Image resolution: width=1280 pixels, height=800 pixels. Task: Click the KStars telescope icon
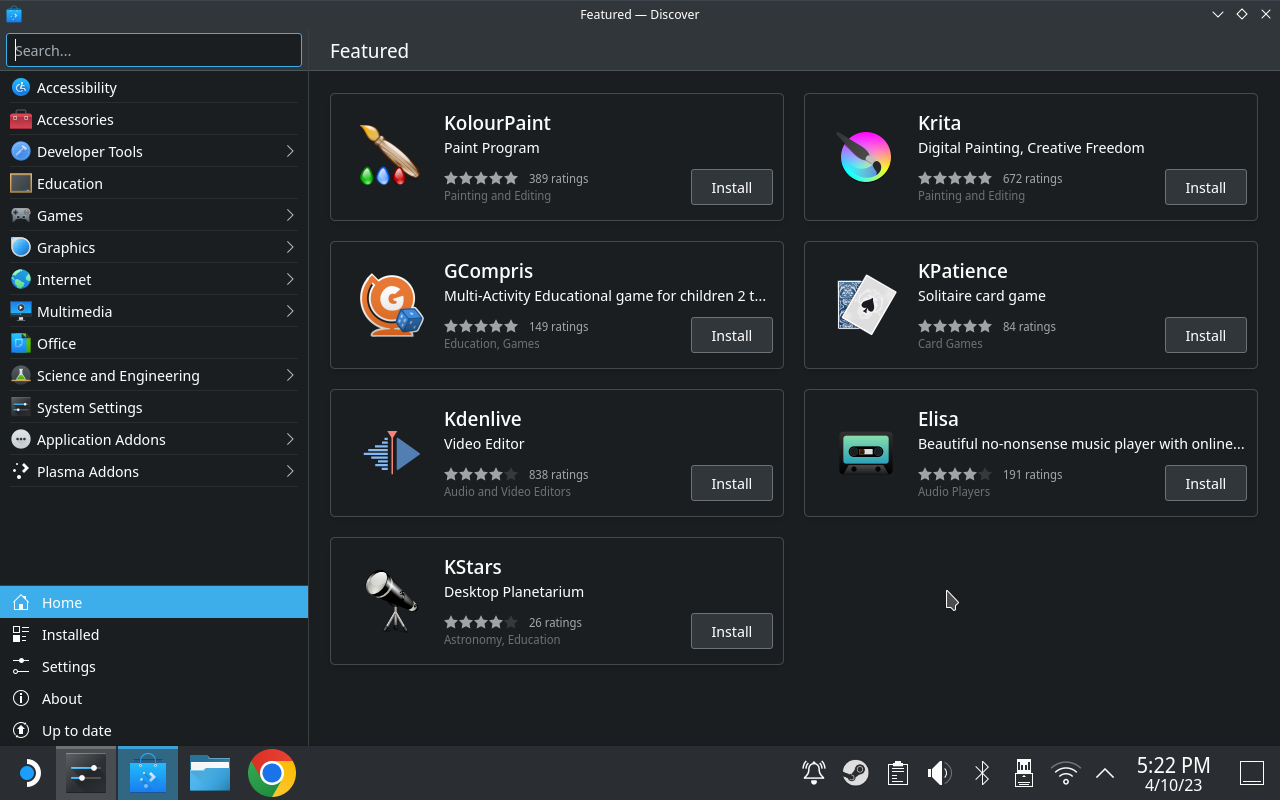tap(391, 600)
